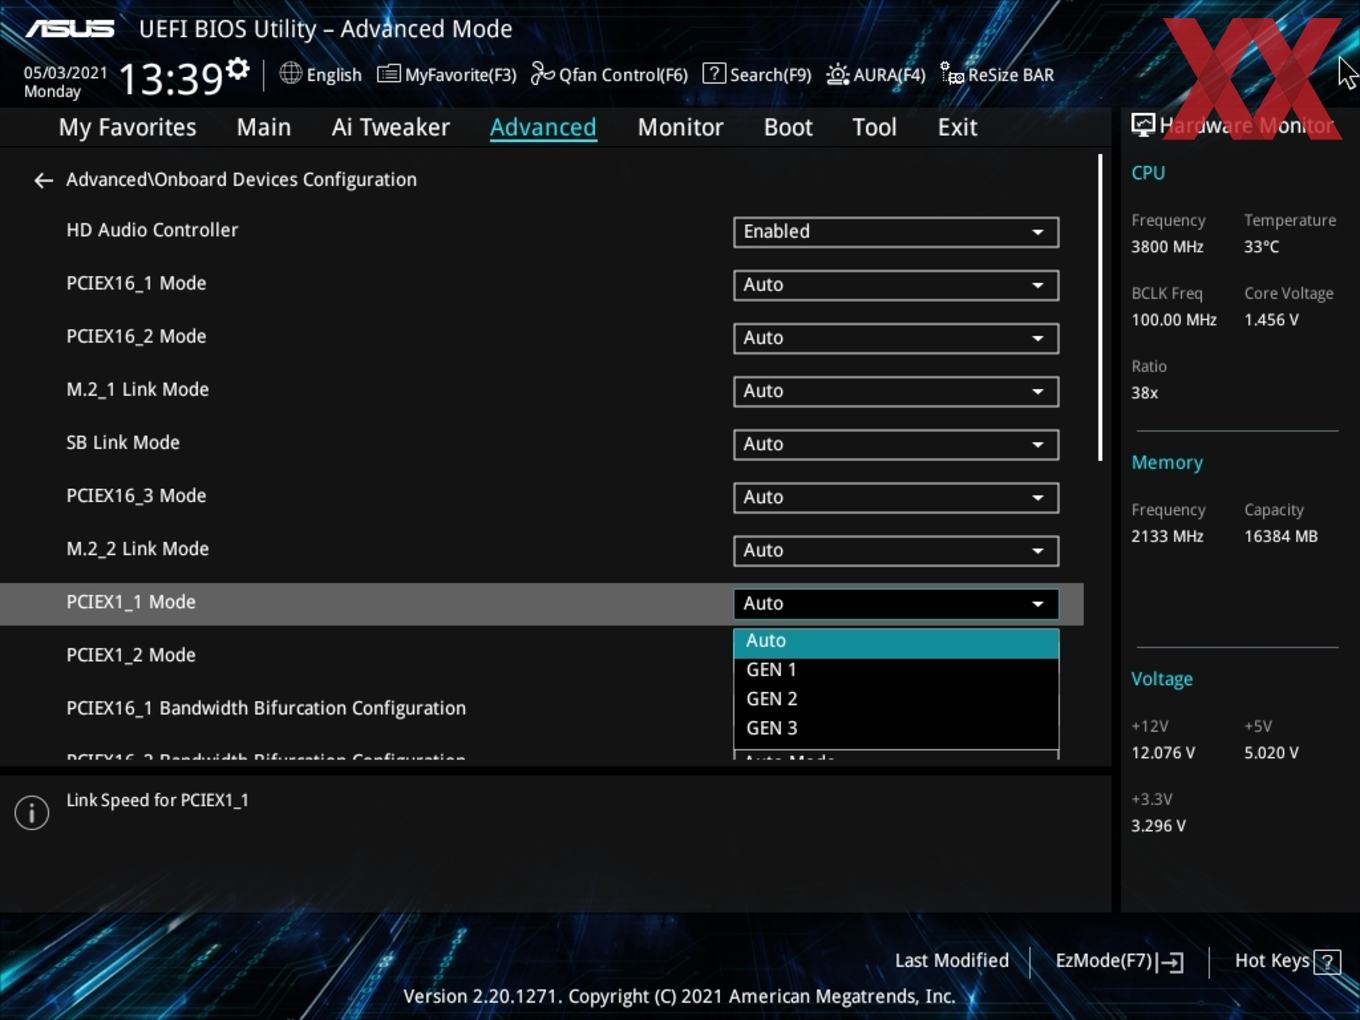Collapse the PCIEX1_1 Mode dropdown
Viewport: 1360px width, 1020px height.
tap(896, 603)
